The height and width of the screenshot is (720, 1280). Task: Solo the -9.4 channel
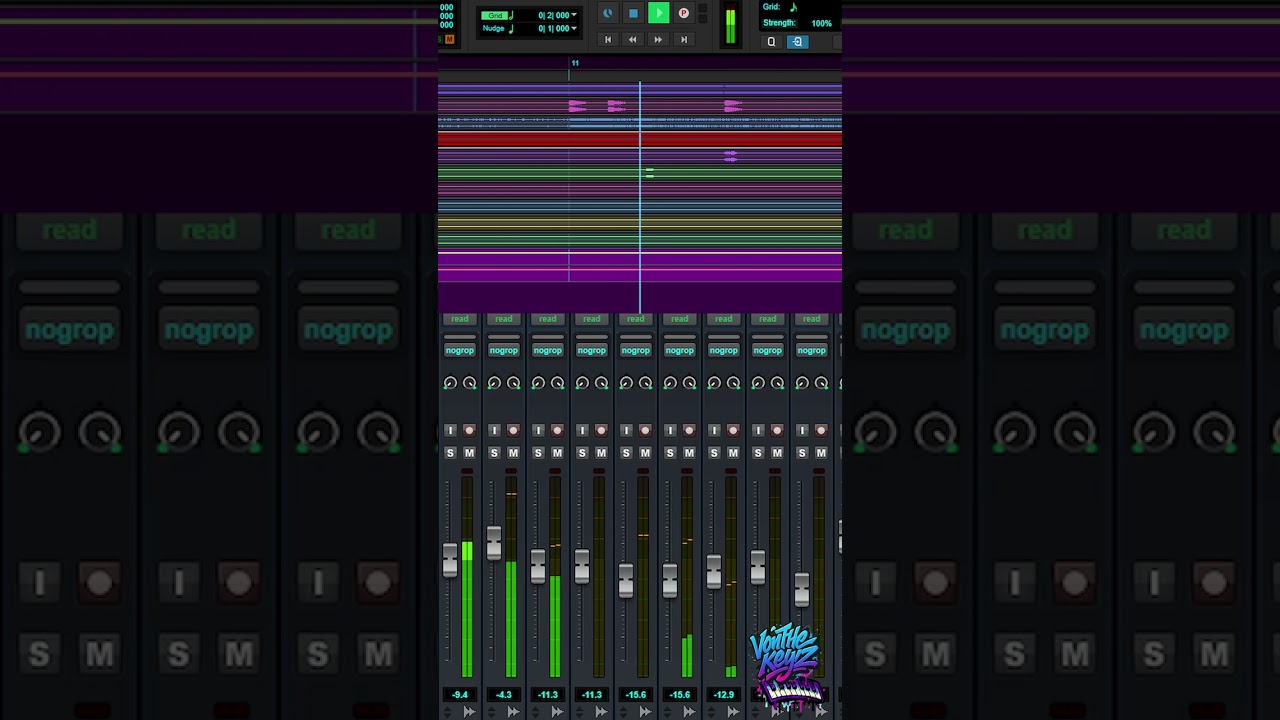click(450, 453)
